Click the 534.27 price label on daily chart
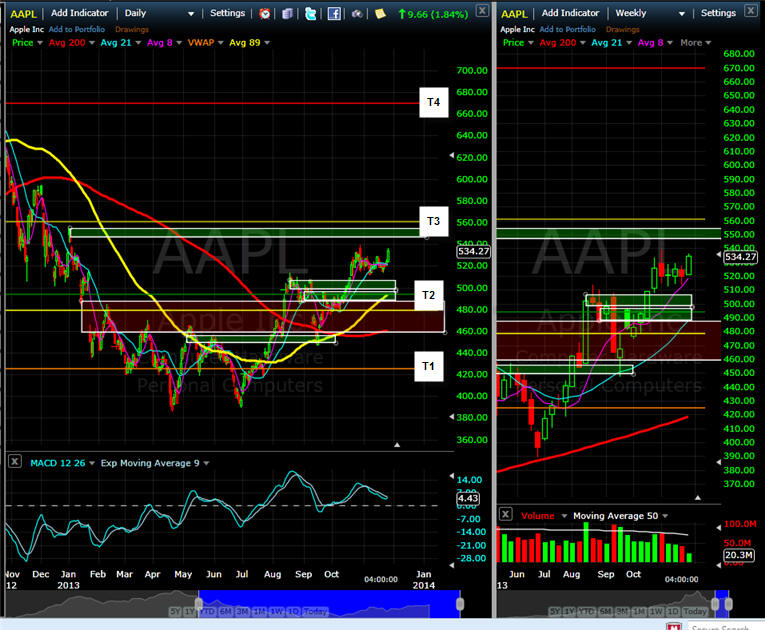 (x=473, y=251)
